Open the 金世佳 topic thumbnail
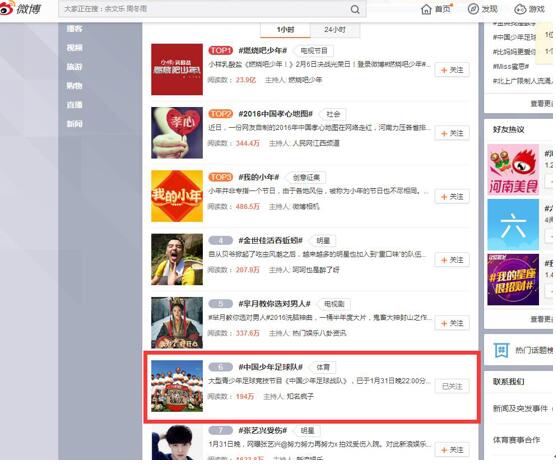The height and width of the screenshot is (464, 556). pyautogui.click(x=177, y=259)
